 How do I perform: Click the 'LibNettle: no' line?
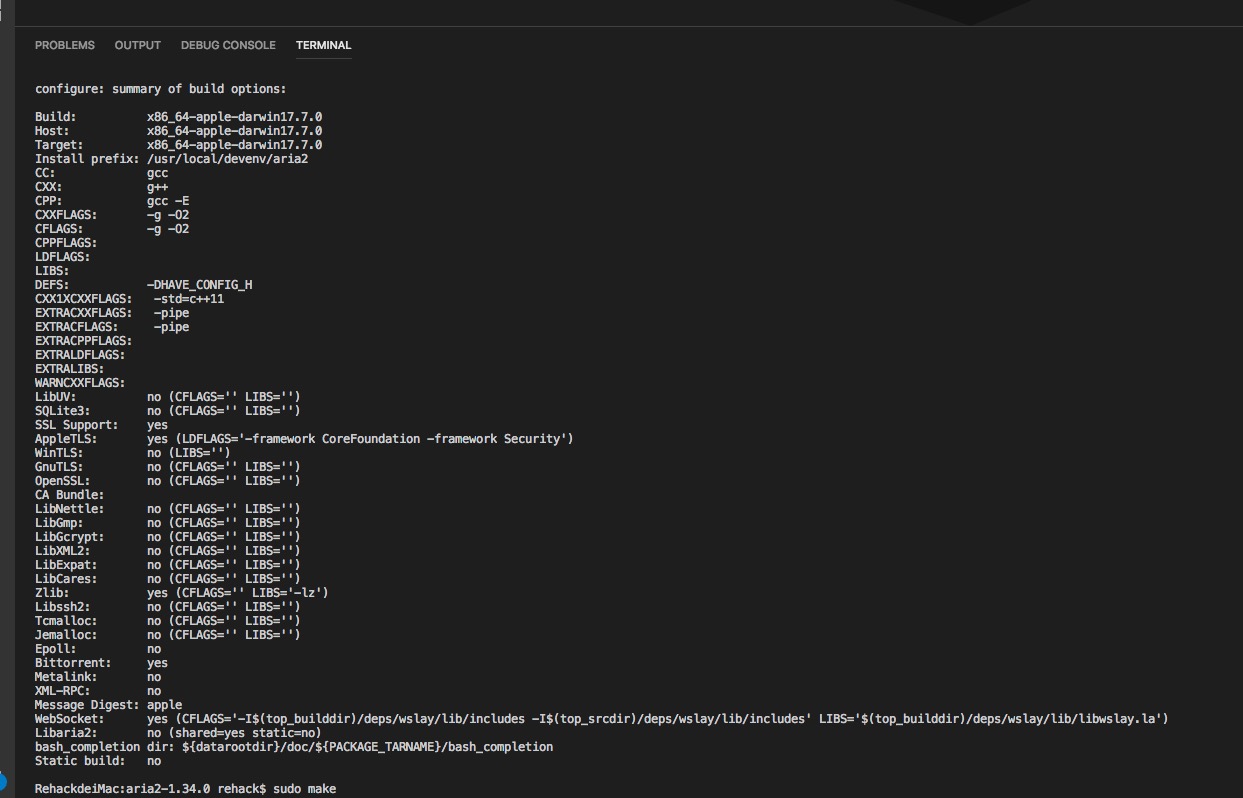click(168, 509)
